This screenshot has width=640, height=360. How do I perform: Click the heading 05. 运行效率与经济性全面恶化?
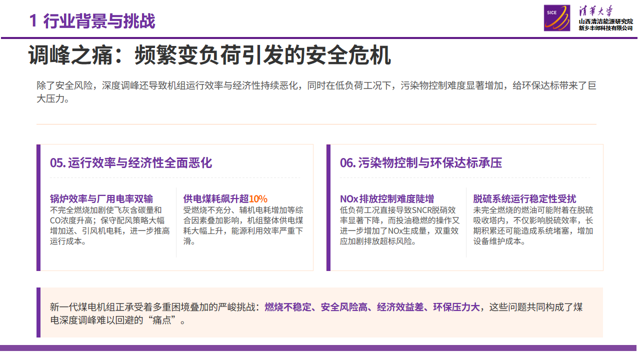[131, 163]
